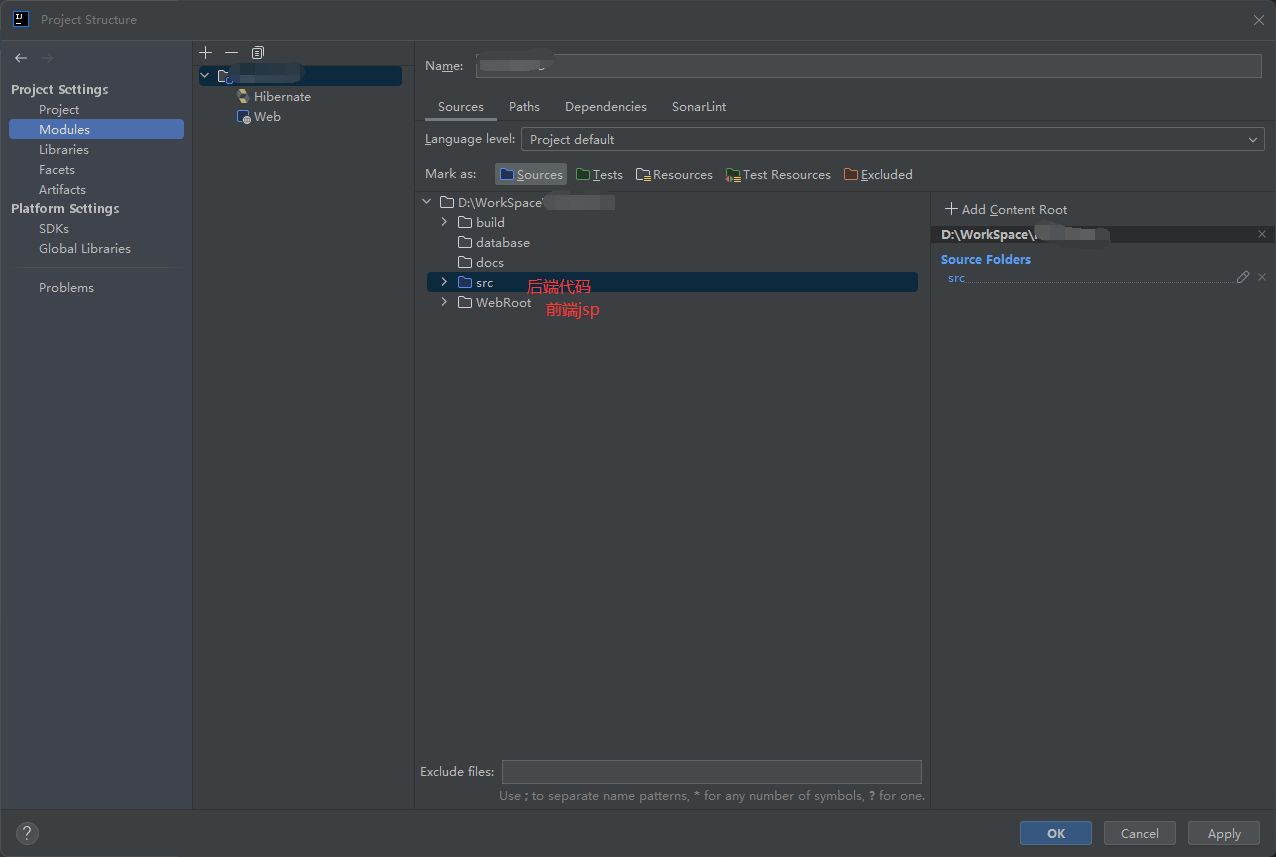Open Global Libraries in sidebar
This screenshot has width=1276, height=857.
coord(85,248)
